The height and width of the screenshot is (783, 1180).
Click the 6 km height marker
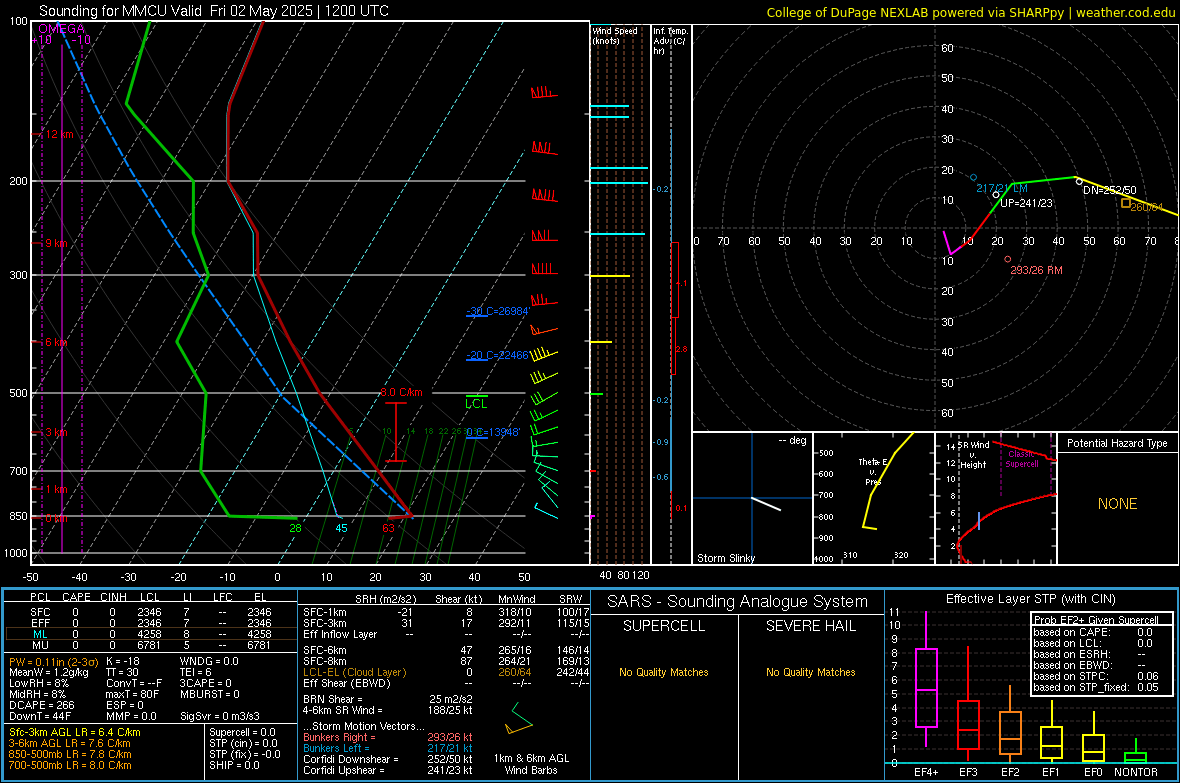tap(56, 342)
